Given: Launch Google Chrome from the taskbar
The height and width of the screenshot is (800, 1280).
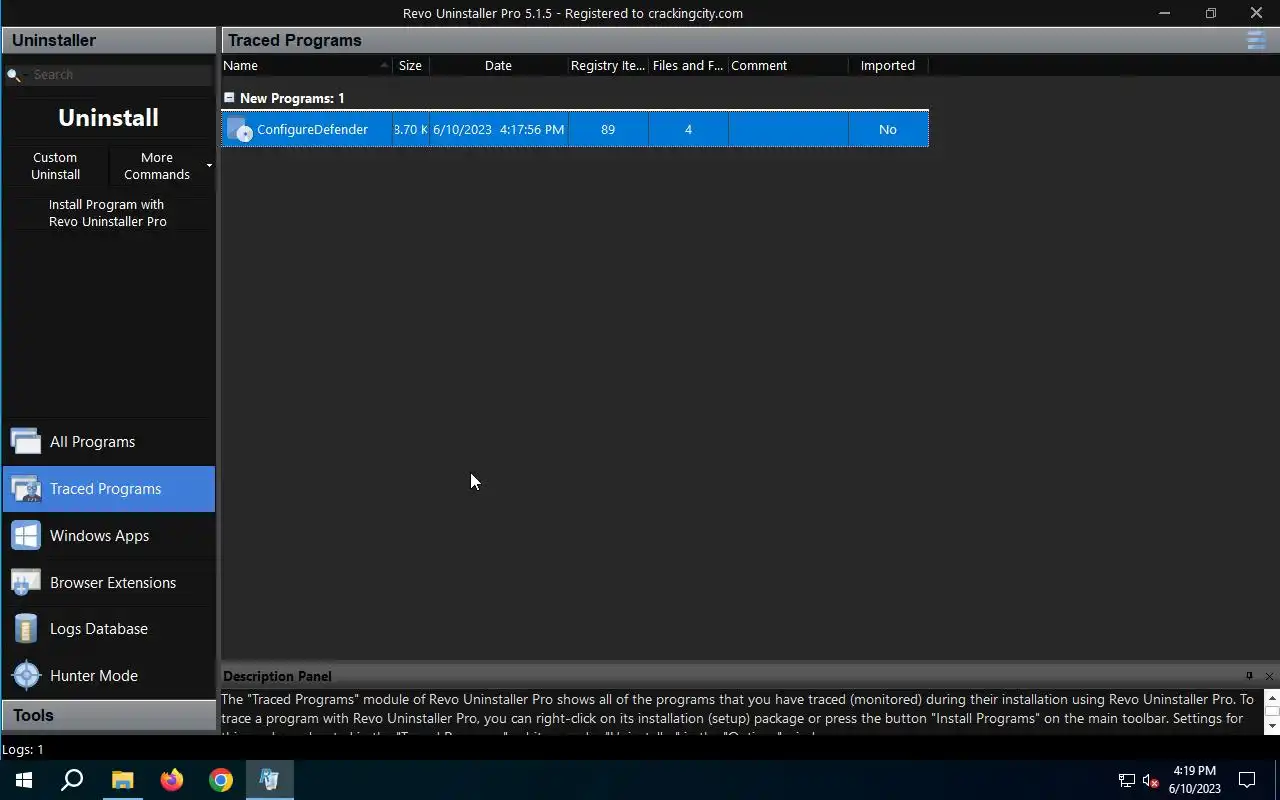Looking at the screenshot, I should 220,780.
